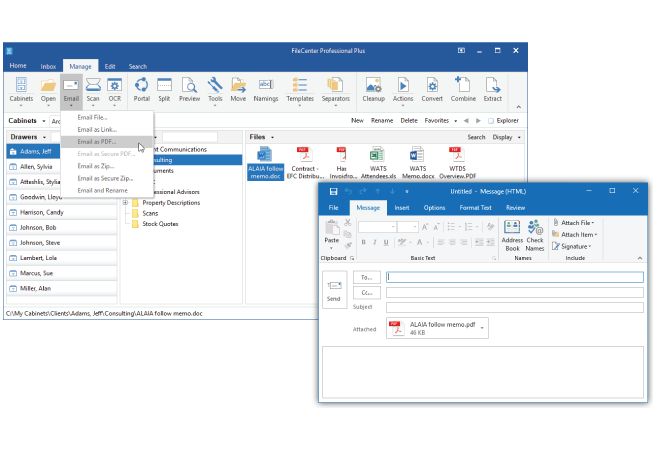Image resolution: width=654 pixels, height=456 pixels.
Task: Select the Split icon in the ribbon
Action: click(164, 89)
